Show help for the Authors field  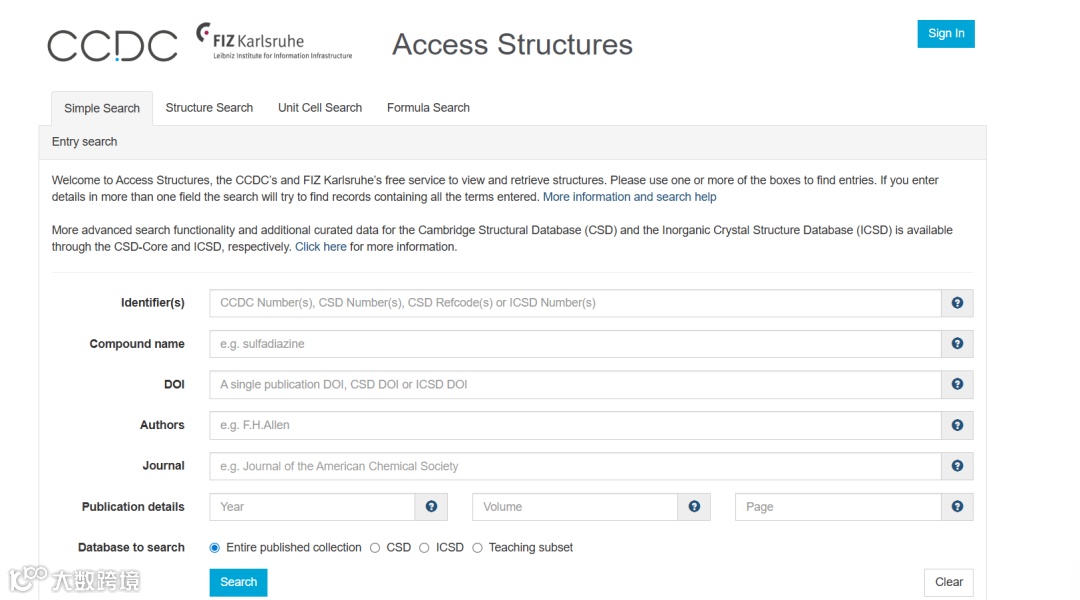(957, 425)
